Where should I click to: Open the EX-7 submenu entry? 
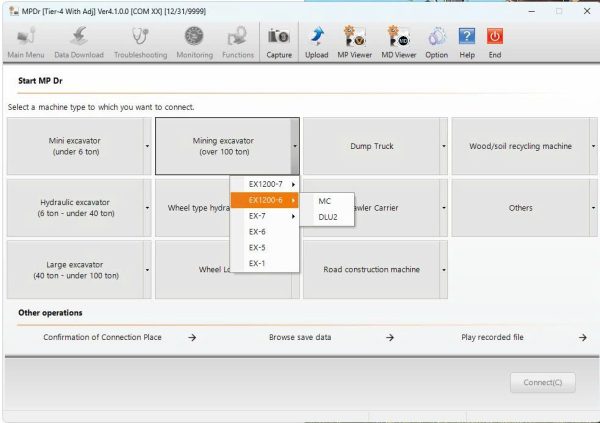[264, 216]
